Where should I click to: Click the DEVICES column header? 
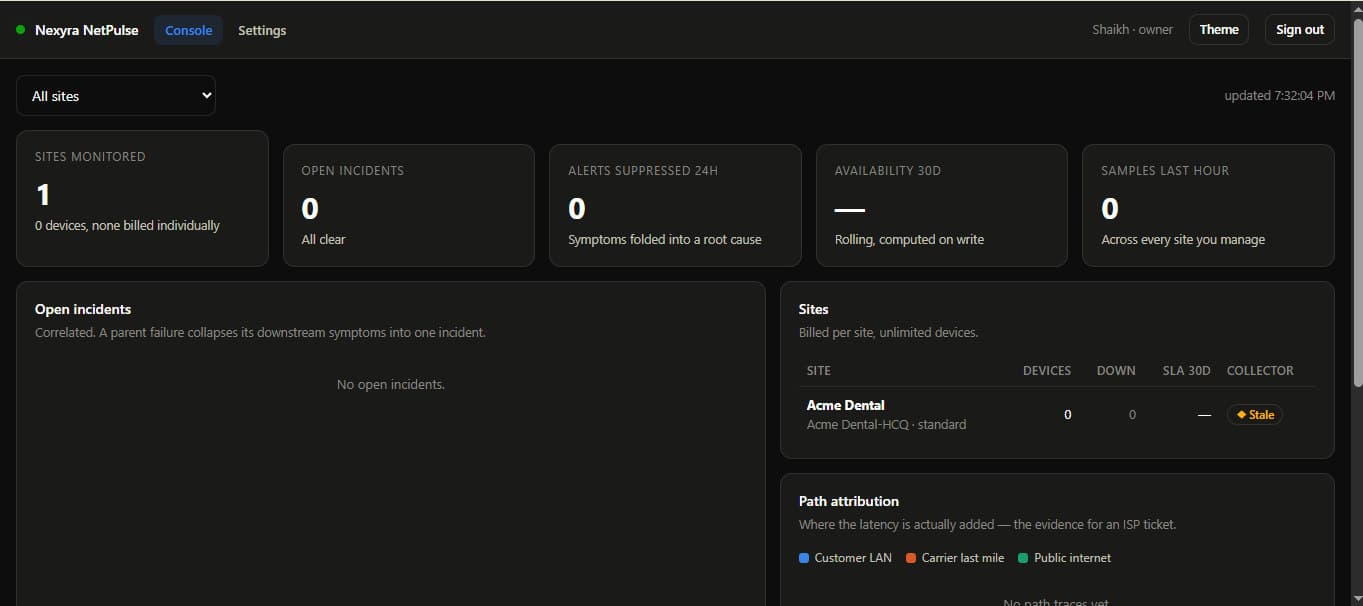click(x=1047, y=370)
